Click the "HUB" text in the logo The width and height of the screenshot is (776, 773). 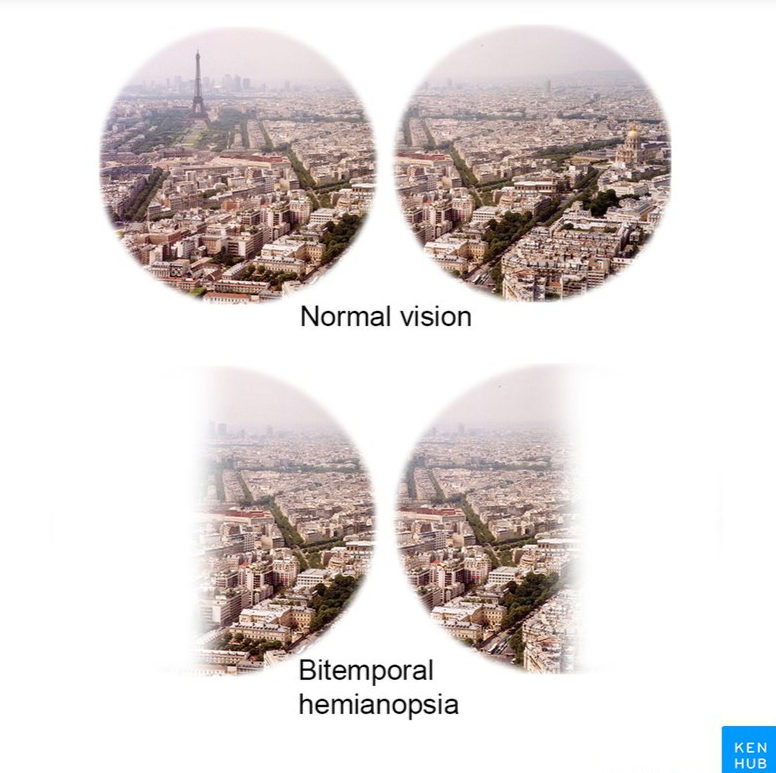point(751,764)
